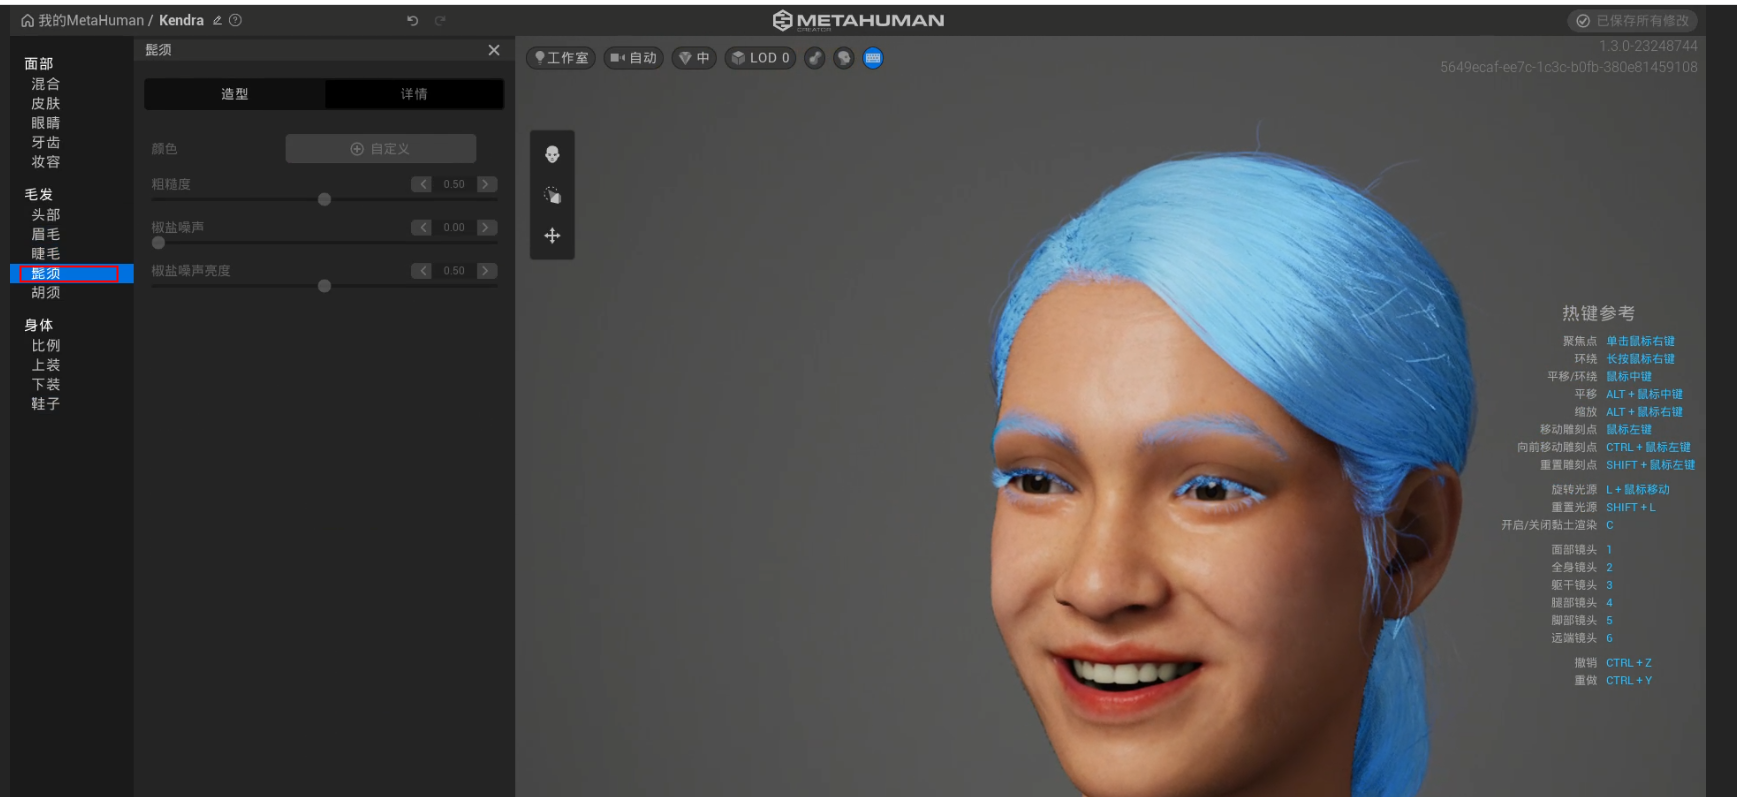Toggle hotkey reference keyboard icon
Screen dimensions: 1737x797
pyautogui.click(x=873, y=58)
